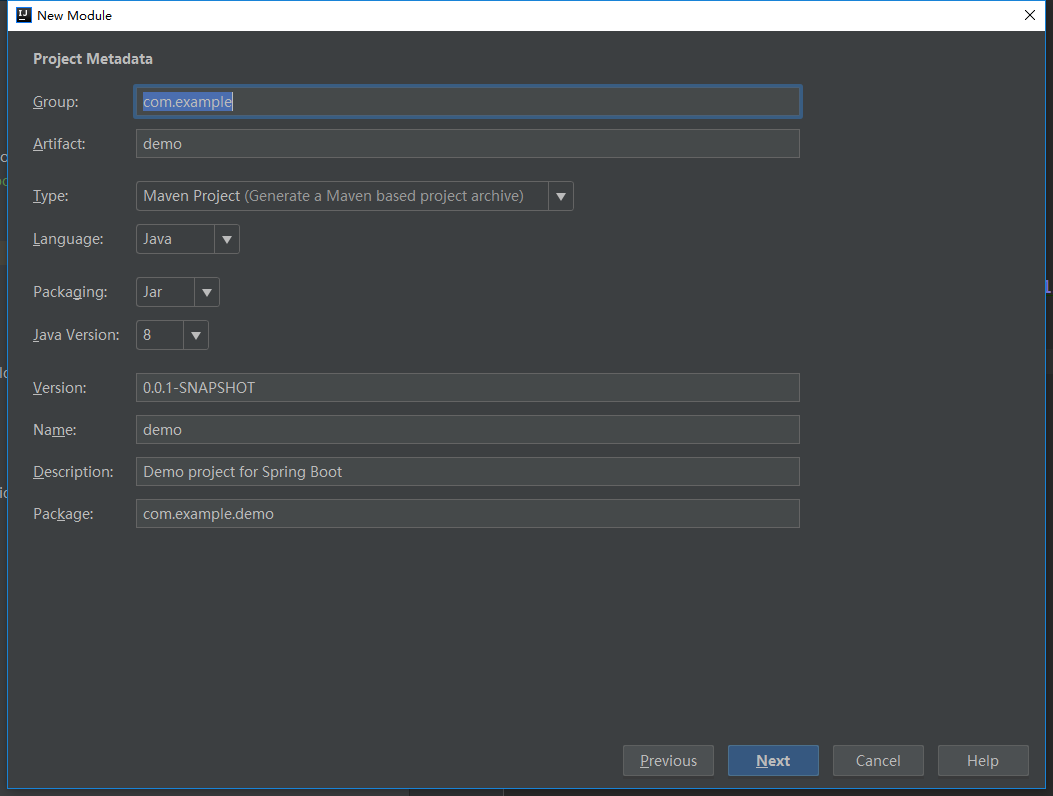Image resolution: width=1053 pixels, height=796 pixels.
Task: Close the New Module dialog
Action: coord(1030,15)
